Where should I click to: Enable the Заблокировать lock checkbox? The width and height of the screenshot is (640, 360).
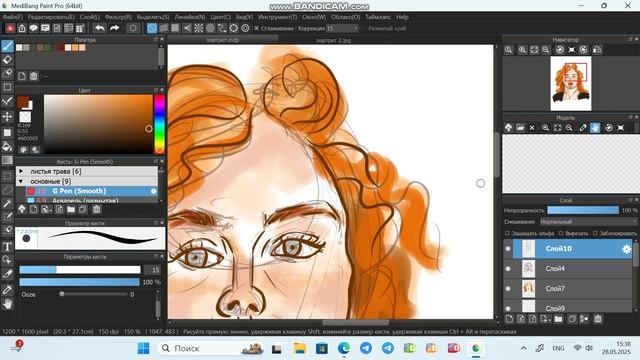(595, 233)
